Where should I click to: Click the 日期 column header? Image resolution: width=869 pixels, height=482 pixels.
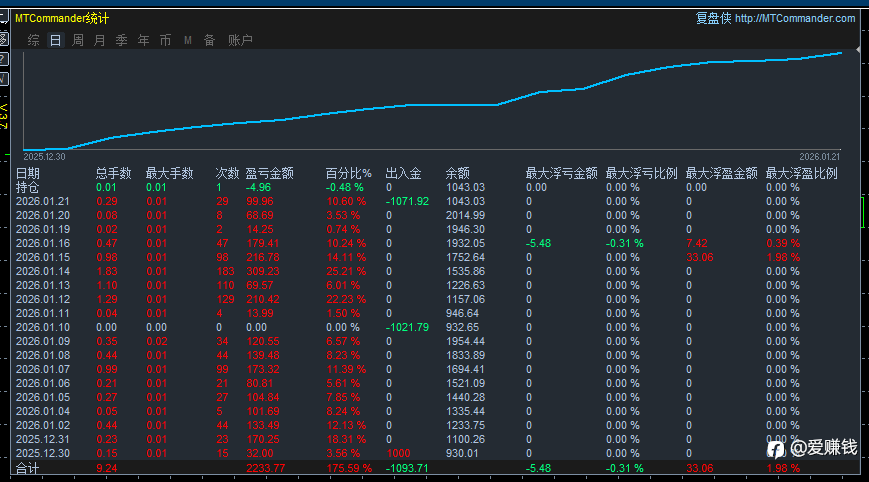tap(28, 173)
